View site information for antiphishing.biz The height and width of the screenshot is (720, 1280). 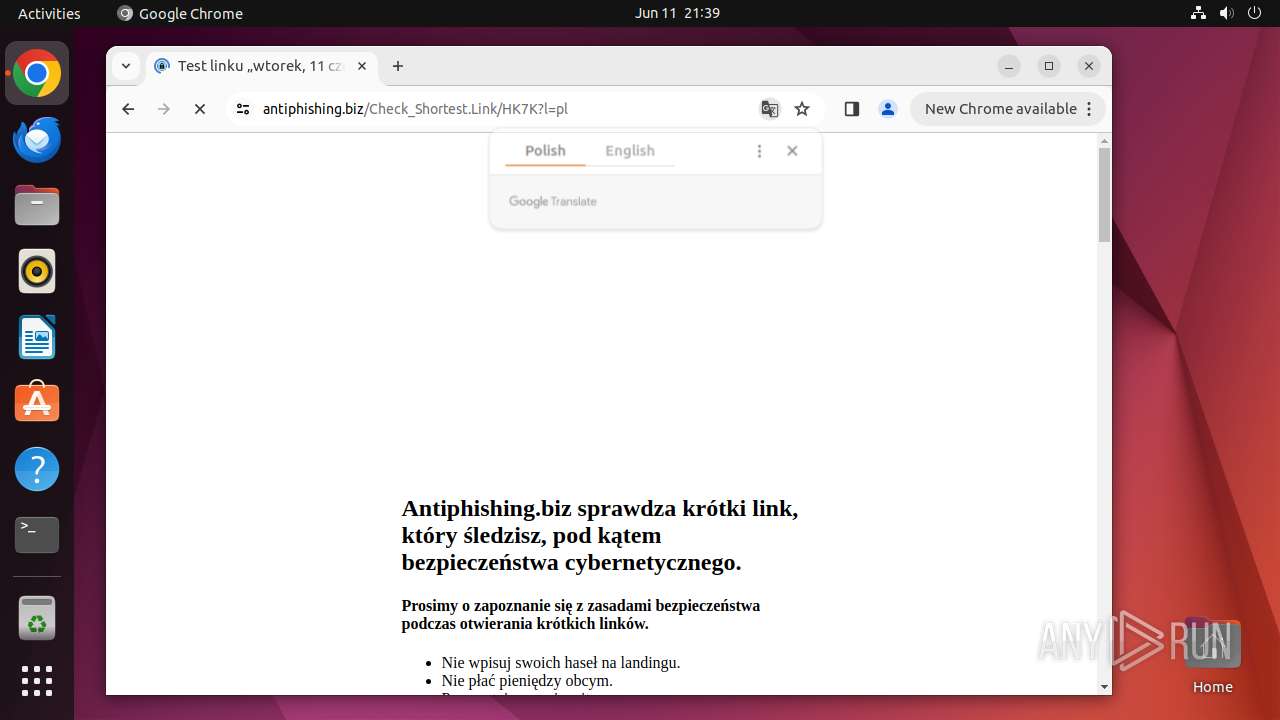(242, 109)
